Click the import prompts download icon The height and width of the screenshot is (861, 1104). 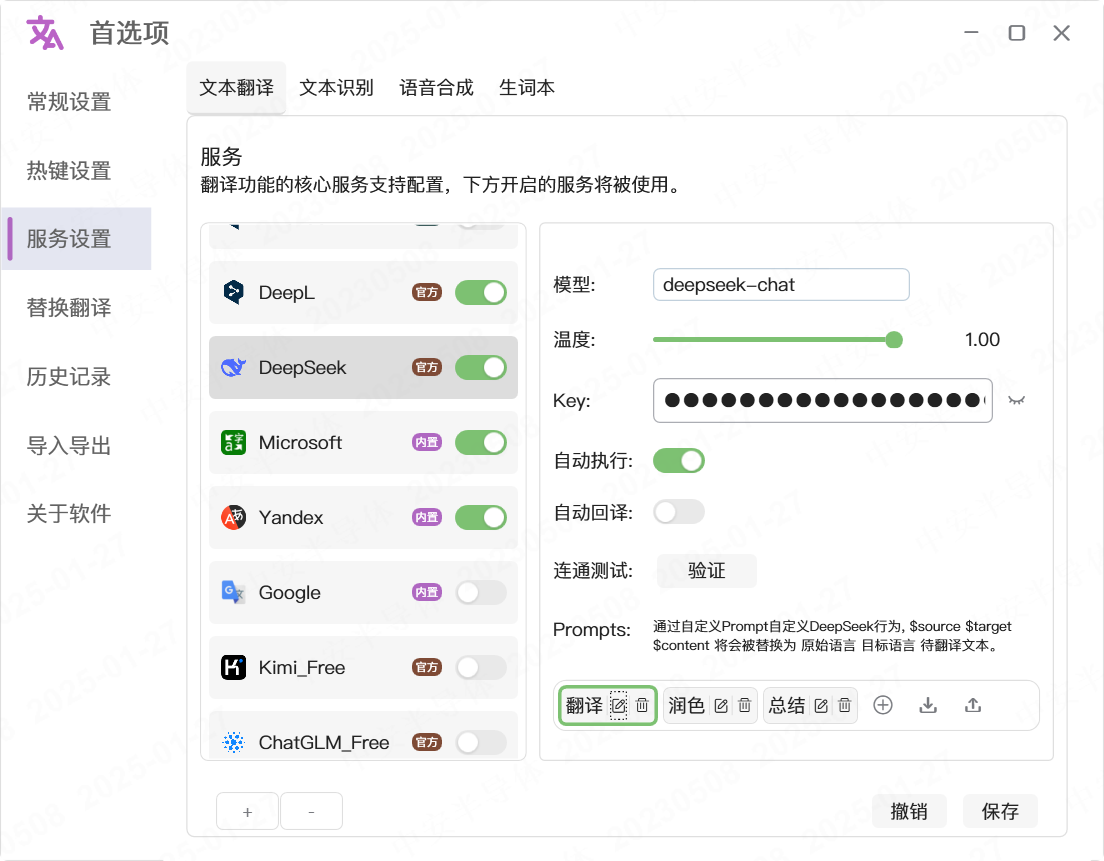point(928,705)
